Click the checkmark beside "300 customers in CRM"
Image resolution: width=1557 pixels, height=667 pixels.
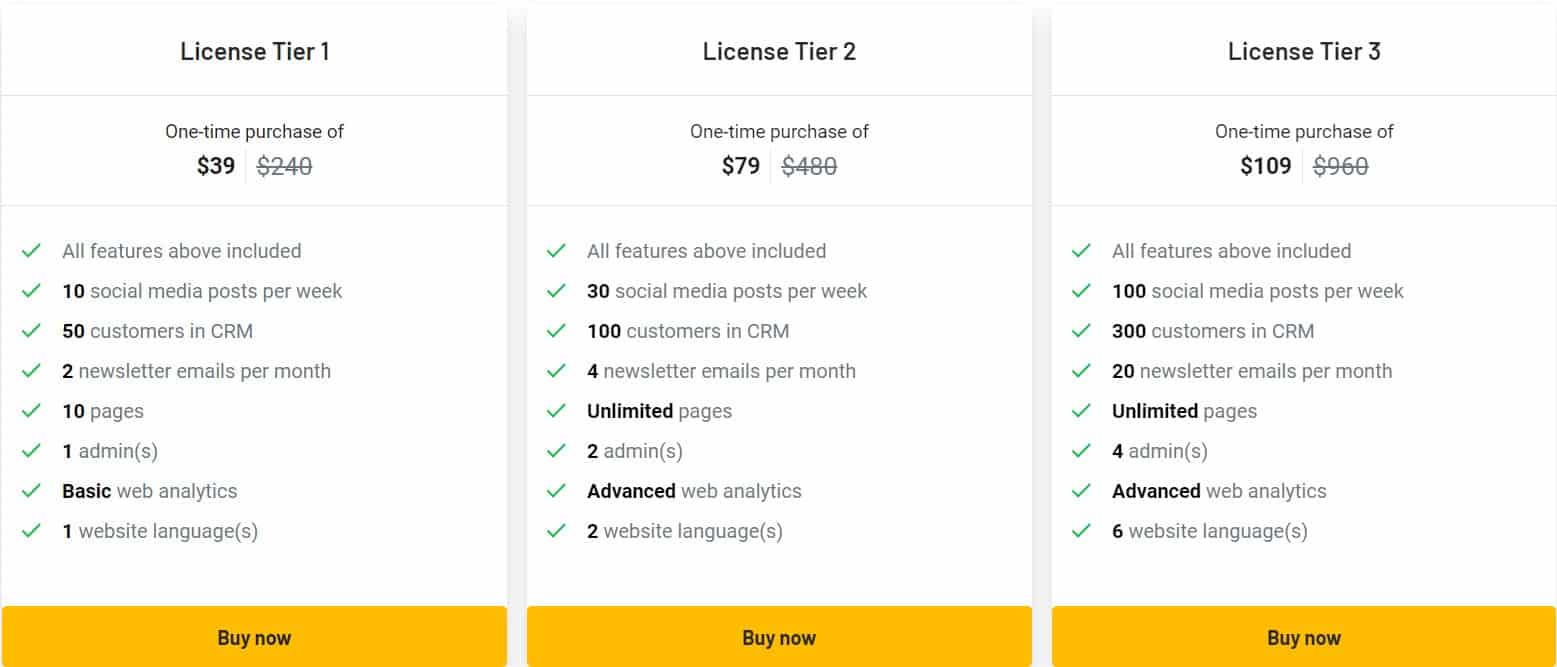[x=1083, y=331]
